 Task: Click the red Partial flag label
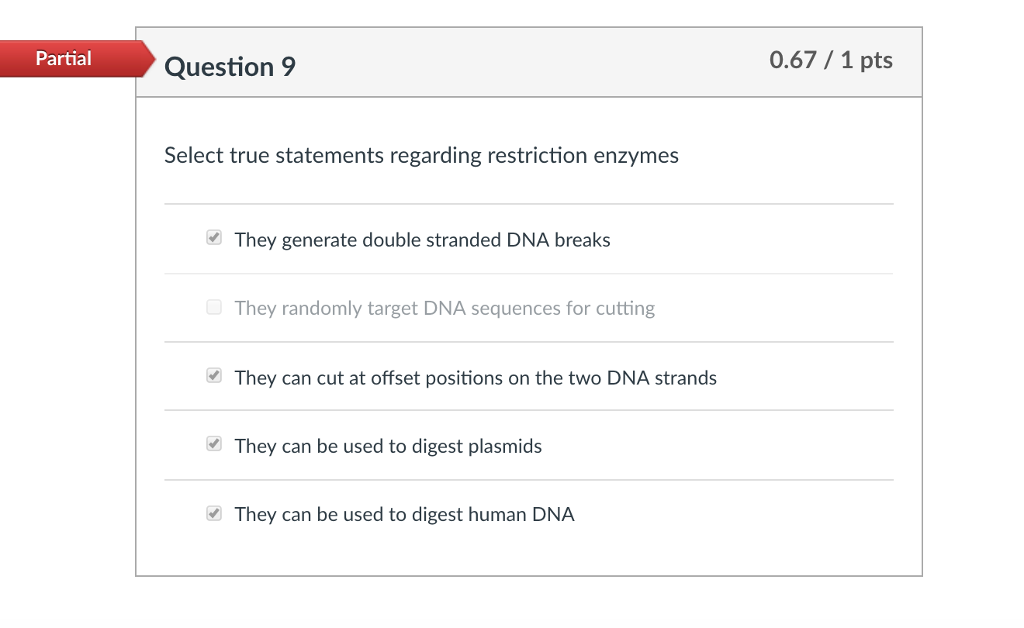pos(77,59)
